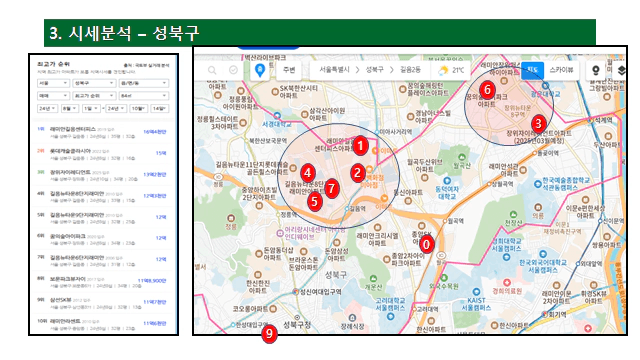640x360 pixels.
Task: Click 브라운스톤돈암아파트 map marker
Action: (304, 251)
